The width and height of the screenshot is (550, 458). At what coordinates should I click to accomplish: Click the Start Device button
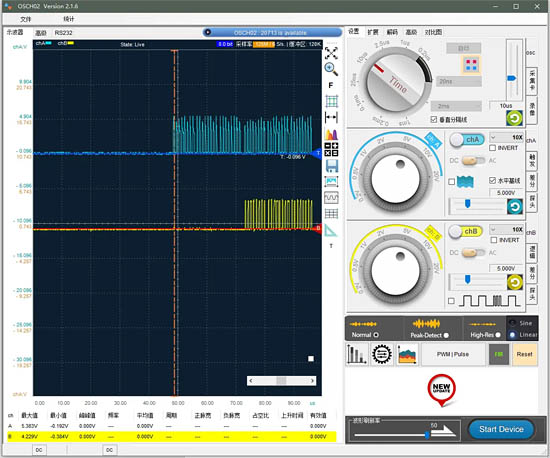point(501,429)
